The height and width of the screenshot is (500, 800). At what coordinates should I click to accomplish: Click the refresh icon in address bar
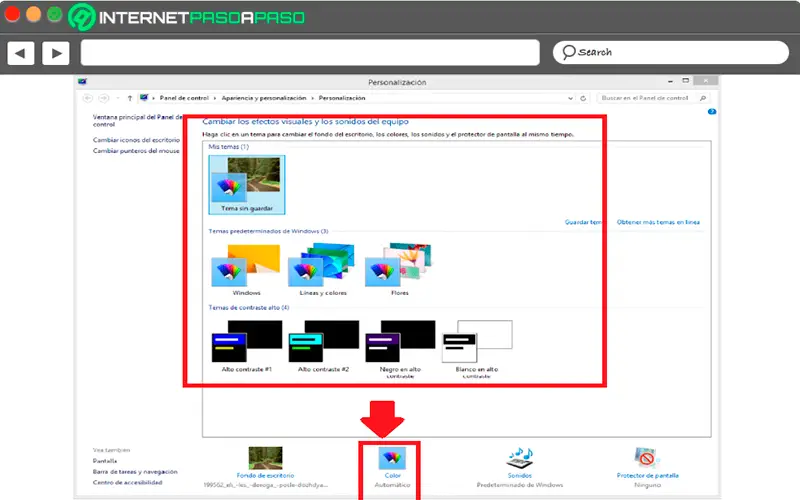(x=583, y=98)
